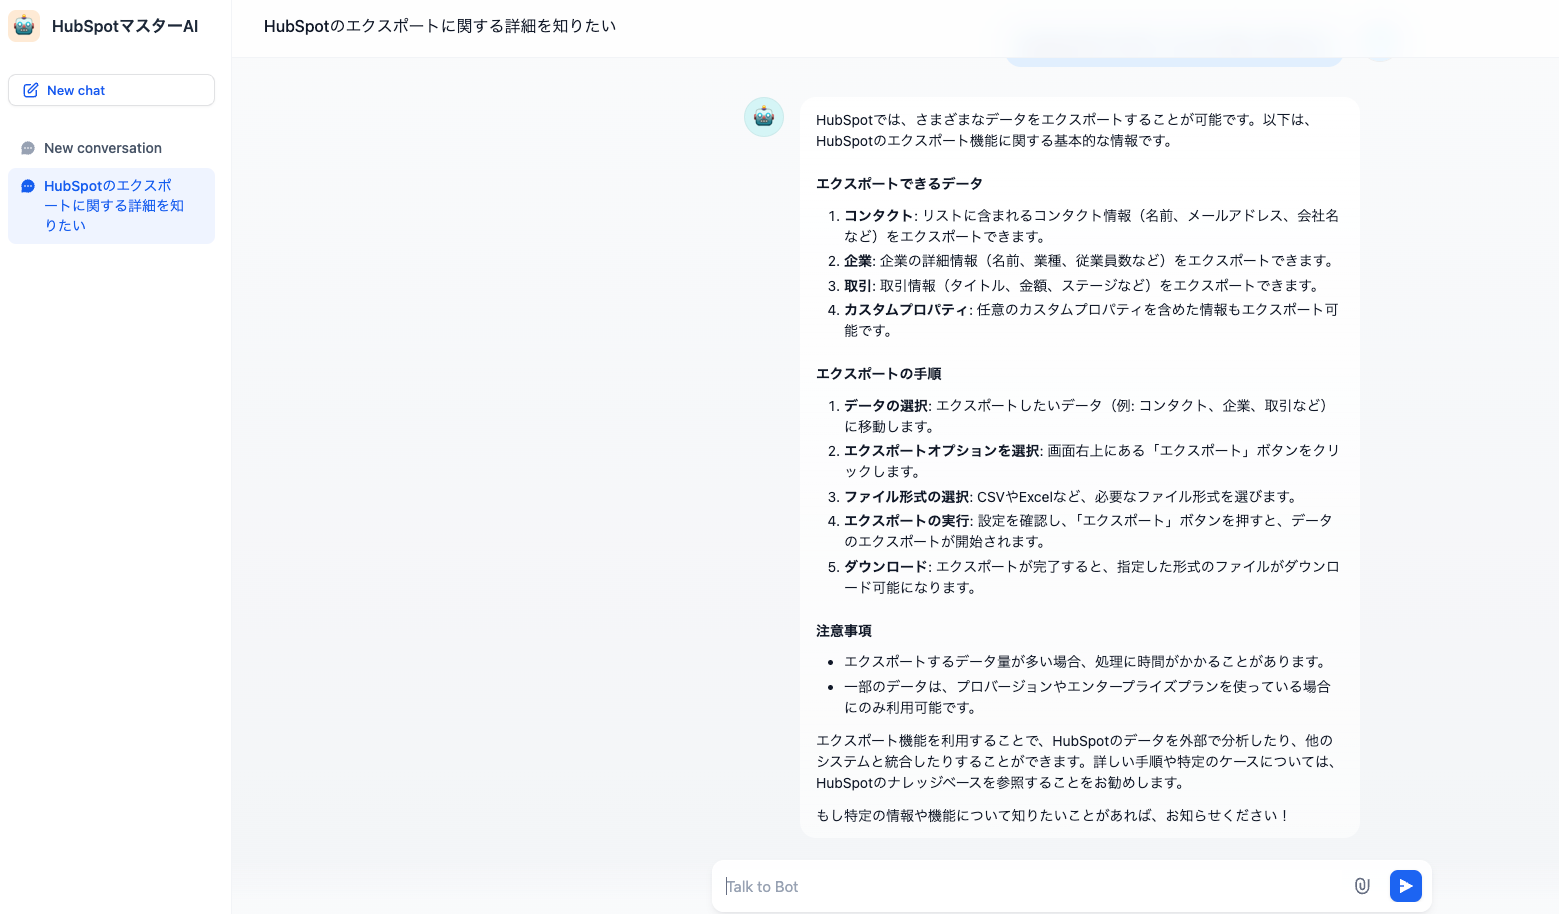Click the エクスポートできるデータ heading
The width and height of the screenshot is (1559, 914).
tap(899, 184)
